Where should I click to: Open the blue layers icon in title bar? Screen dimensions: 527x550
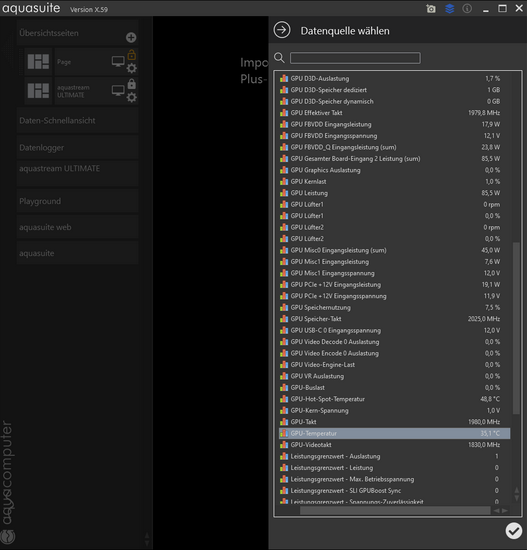(x=449, y=8)
